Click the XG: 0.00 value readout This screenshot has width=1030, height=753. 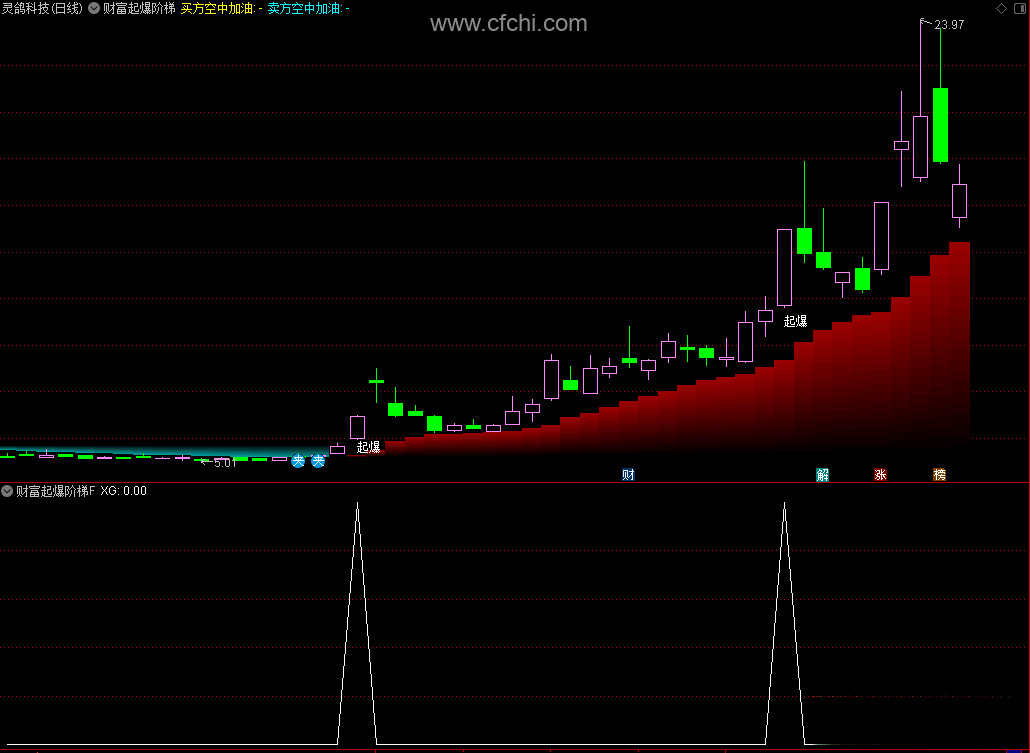123,491
